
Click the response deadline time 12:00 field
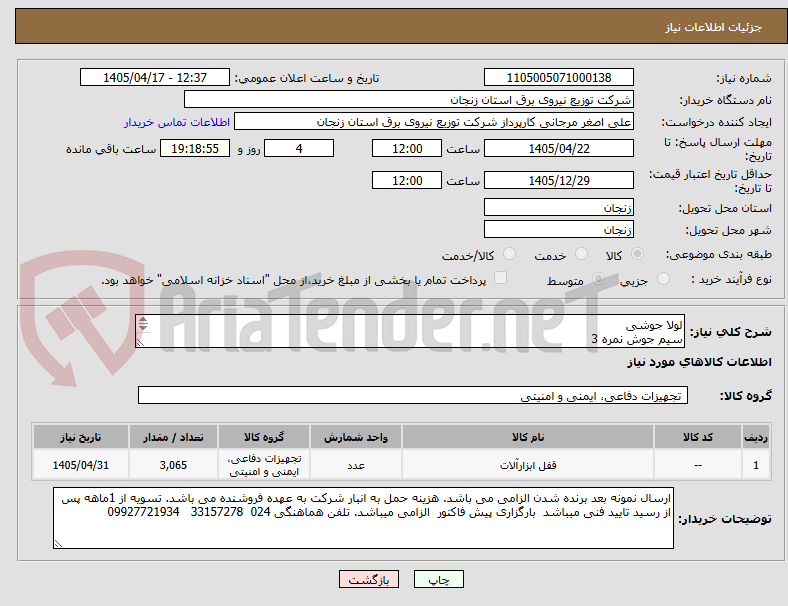tap(407, 148)
